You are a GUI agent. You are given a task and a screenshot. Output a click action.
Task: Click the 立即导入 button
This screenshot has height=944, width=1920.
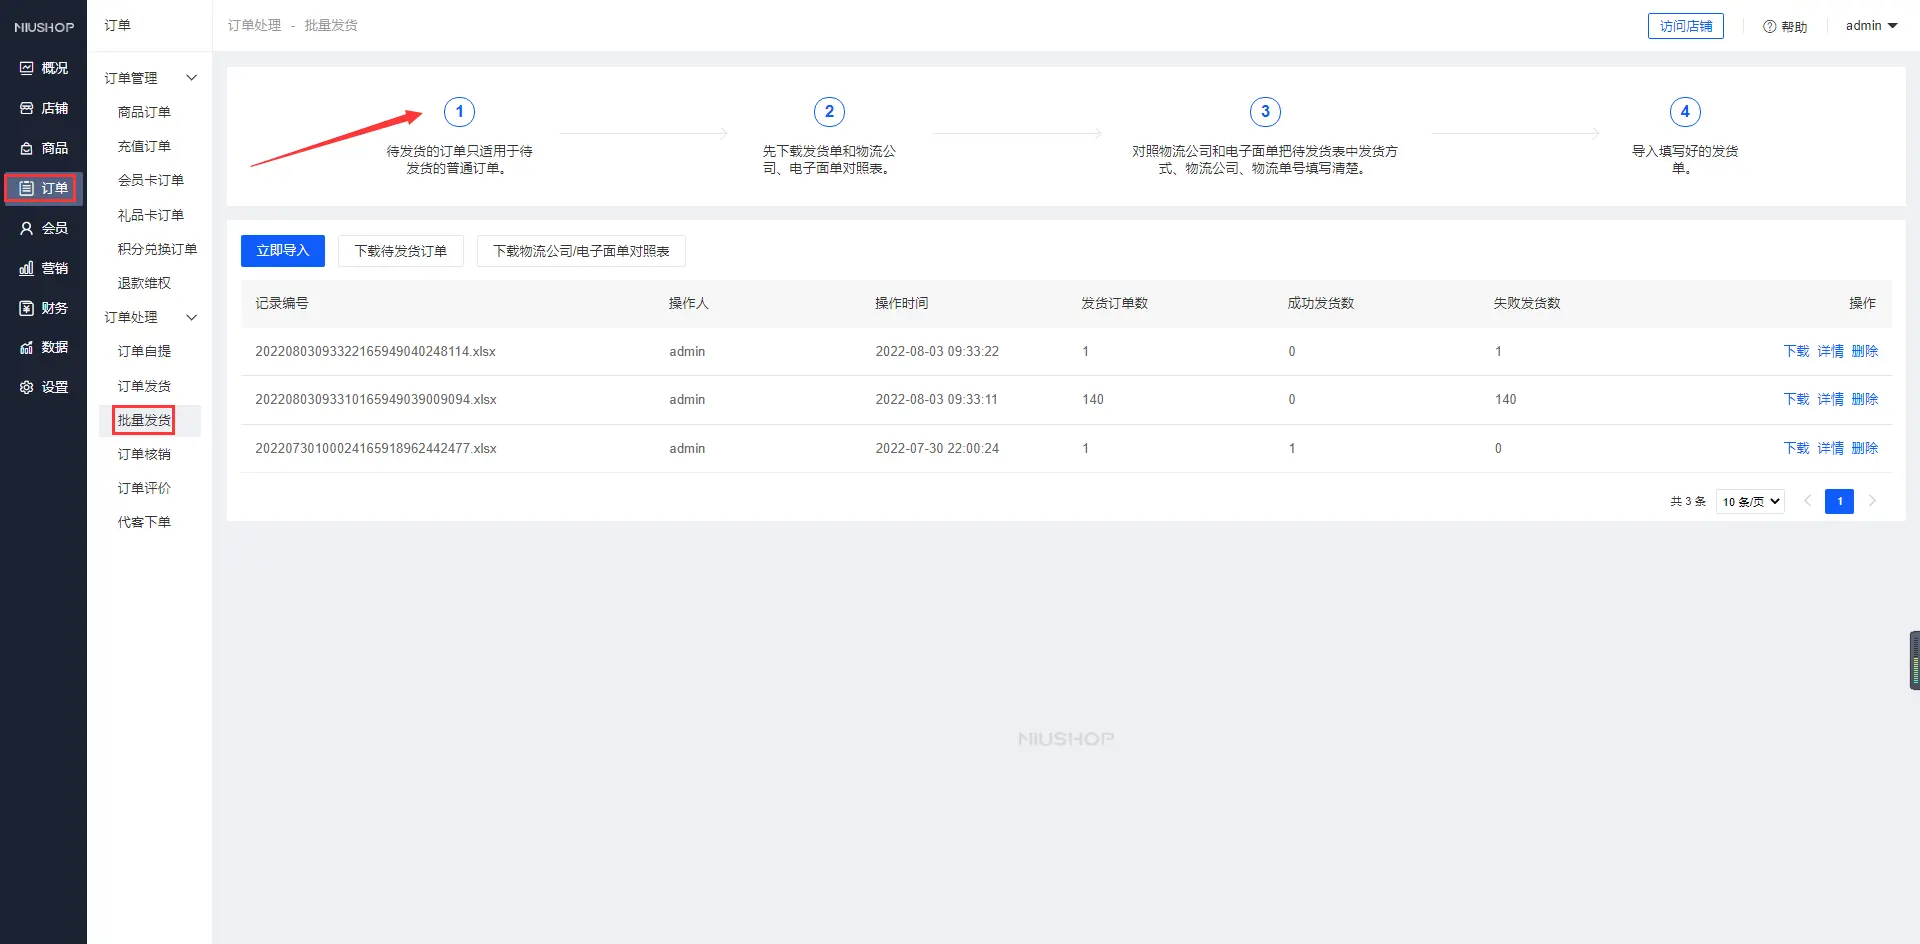(282, 251)
